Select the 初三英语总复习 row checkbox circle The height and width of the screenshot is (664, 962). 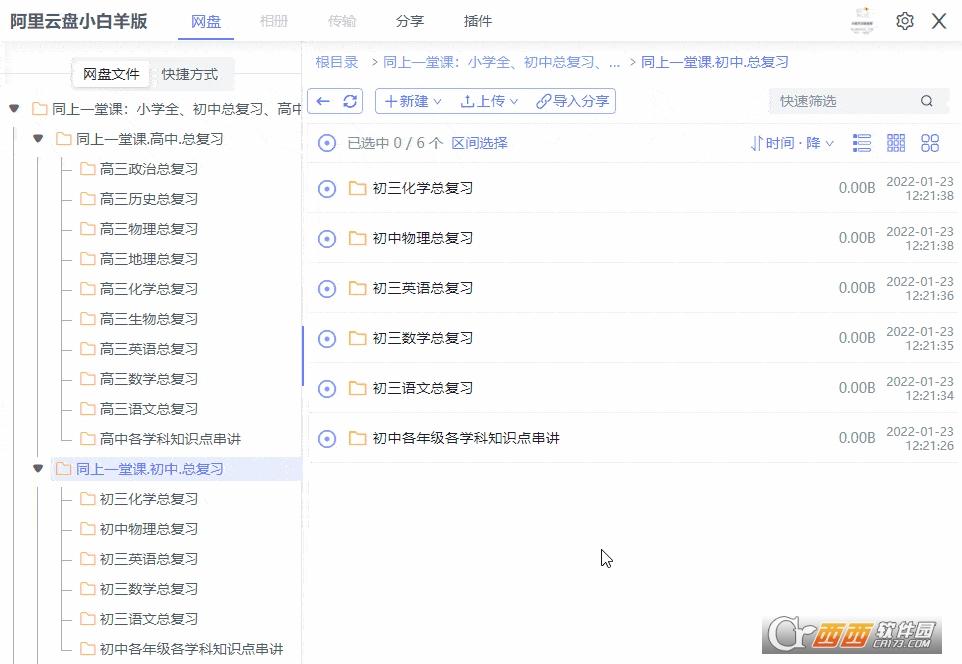coord(326,288)
